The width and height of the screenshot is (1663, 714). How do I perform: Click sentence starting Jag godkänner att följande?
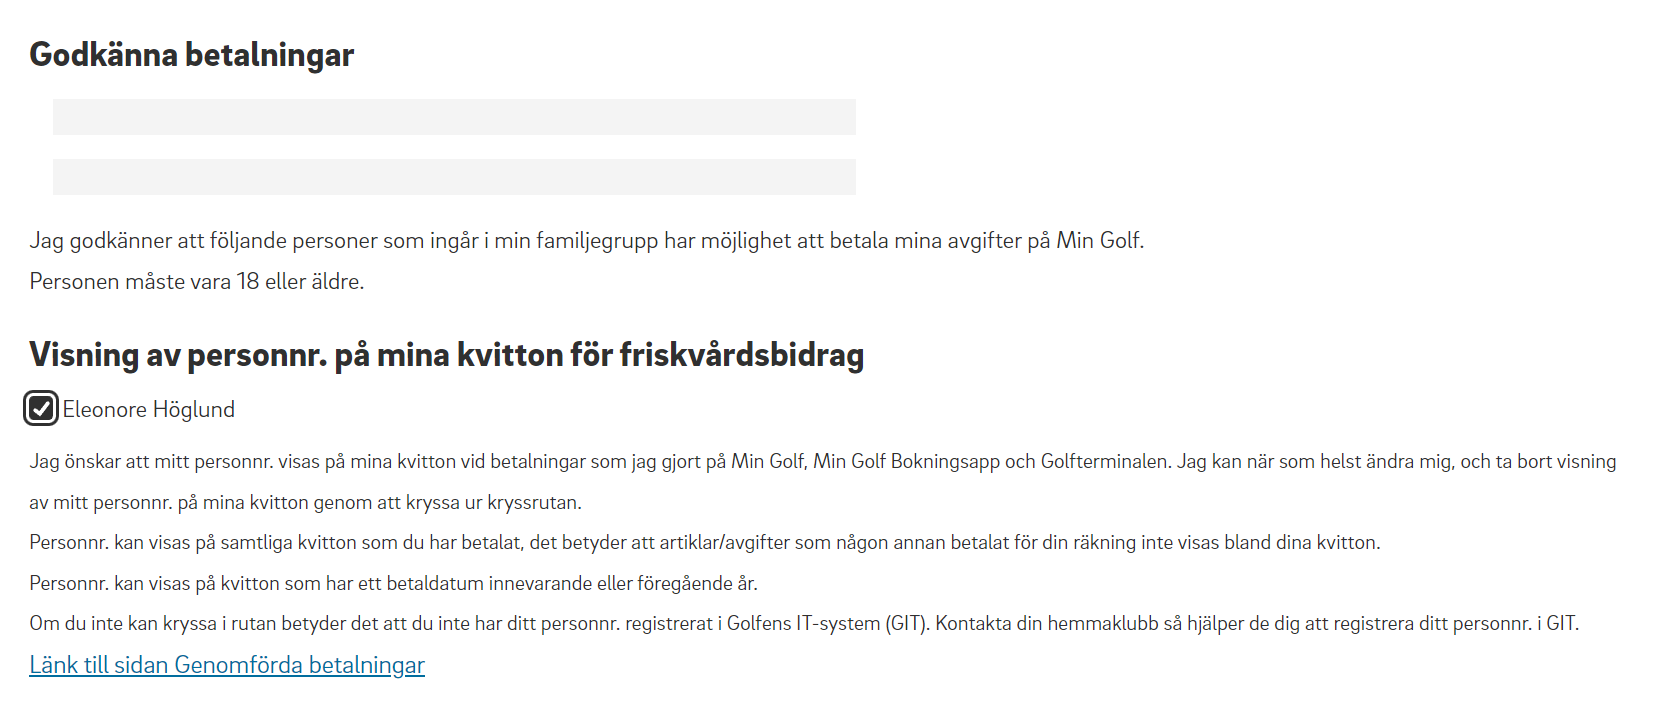tap(587, 241)
